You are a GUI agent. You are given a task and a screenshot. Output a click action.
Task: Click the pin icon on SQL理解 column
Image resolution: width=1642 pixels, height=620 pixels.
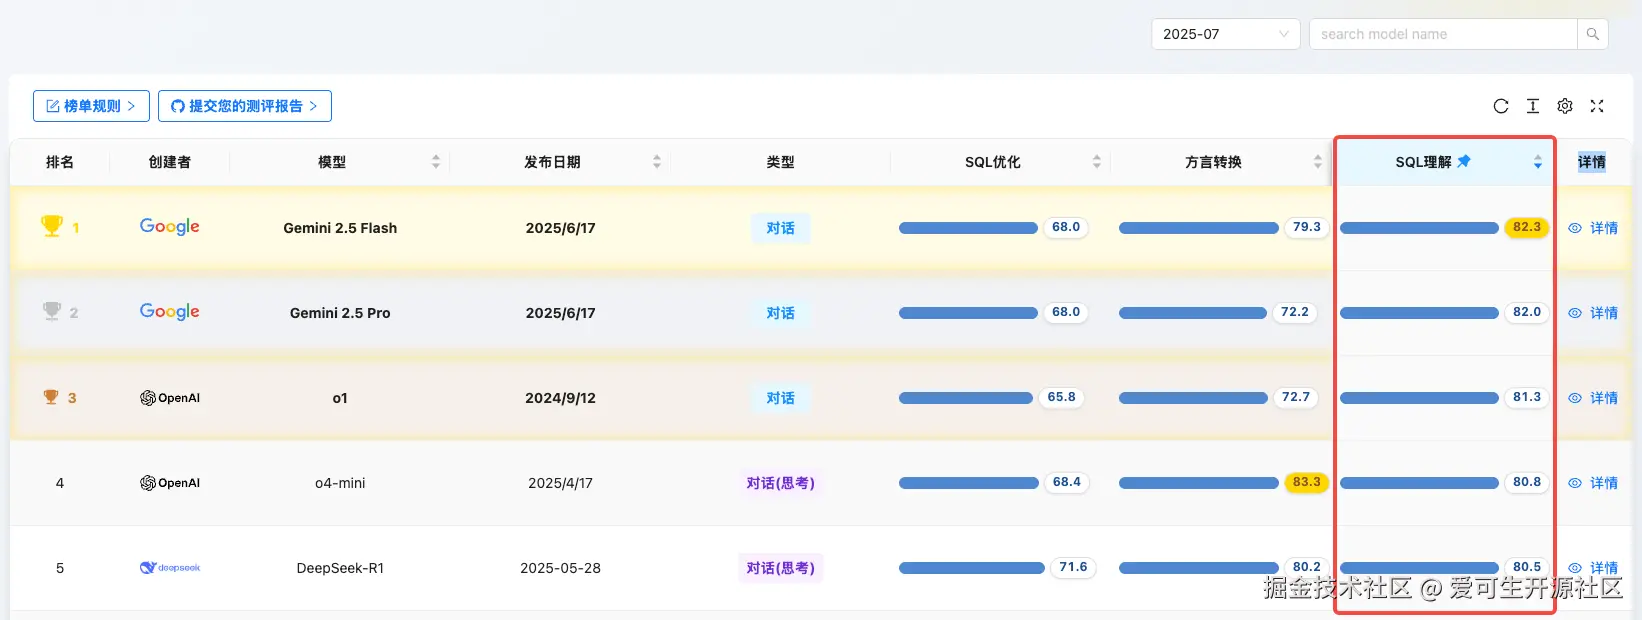click(x=1464, y=161)
